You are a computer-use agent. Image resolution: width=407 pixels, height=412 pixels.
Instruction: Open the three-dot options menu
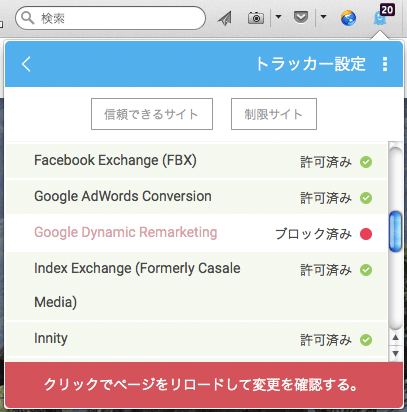click(385, 64)
